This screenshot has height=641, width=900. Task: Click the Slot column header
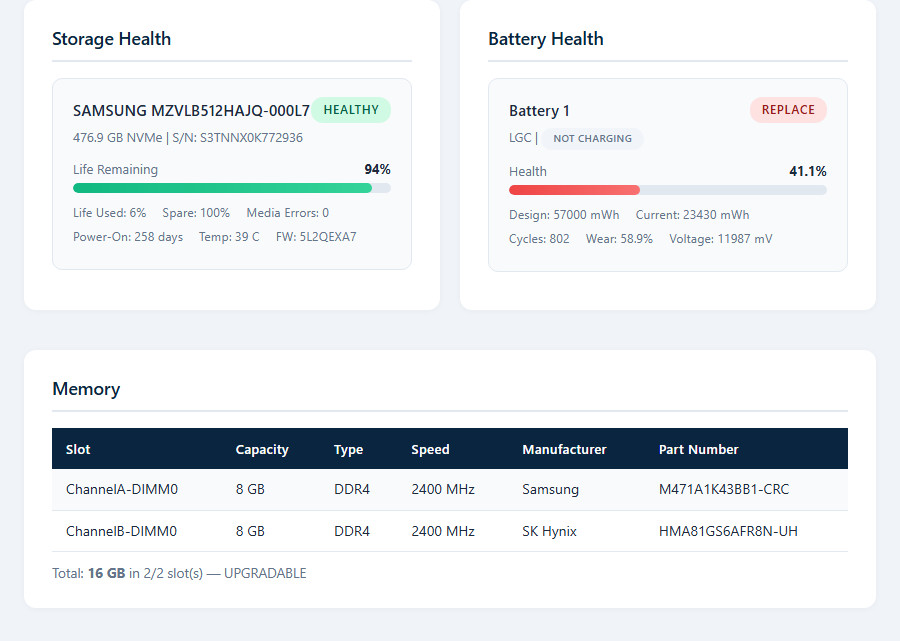78,449
